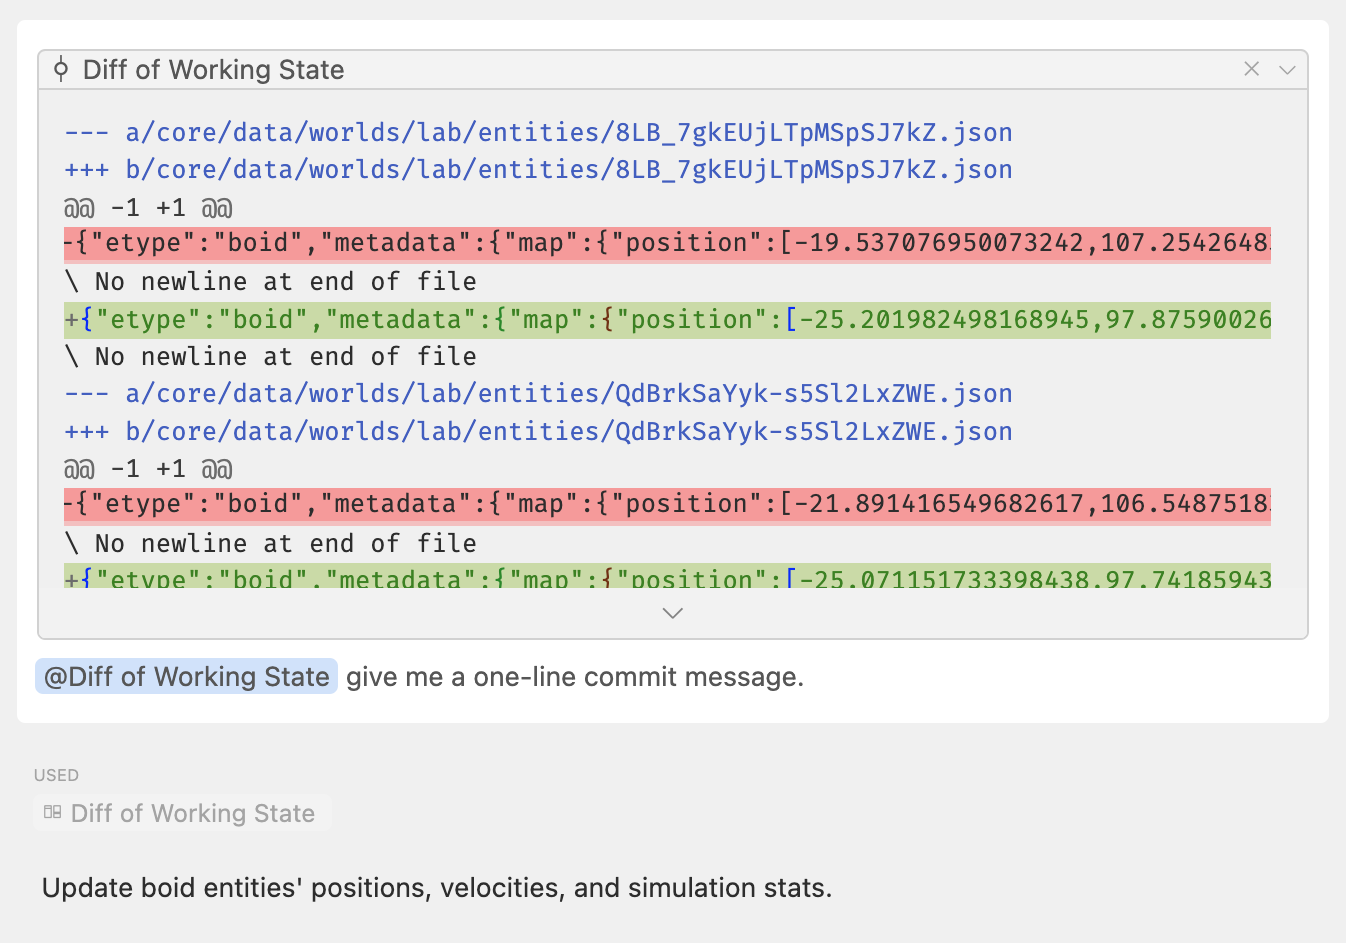Select the generated commit message text
The image size is (1346, 943).
[x=435, y=888]
